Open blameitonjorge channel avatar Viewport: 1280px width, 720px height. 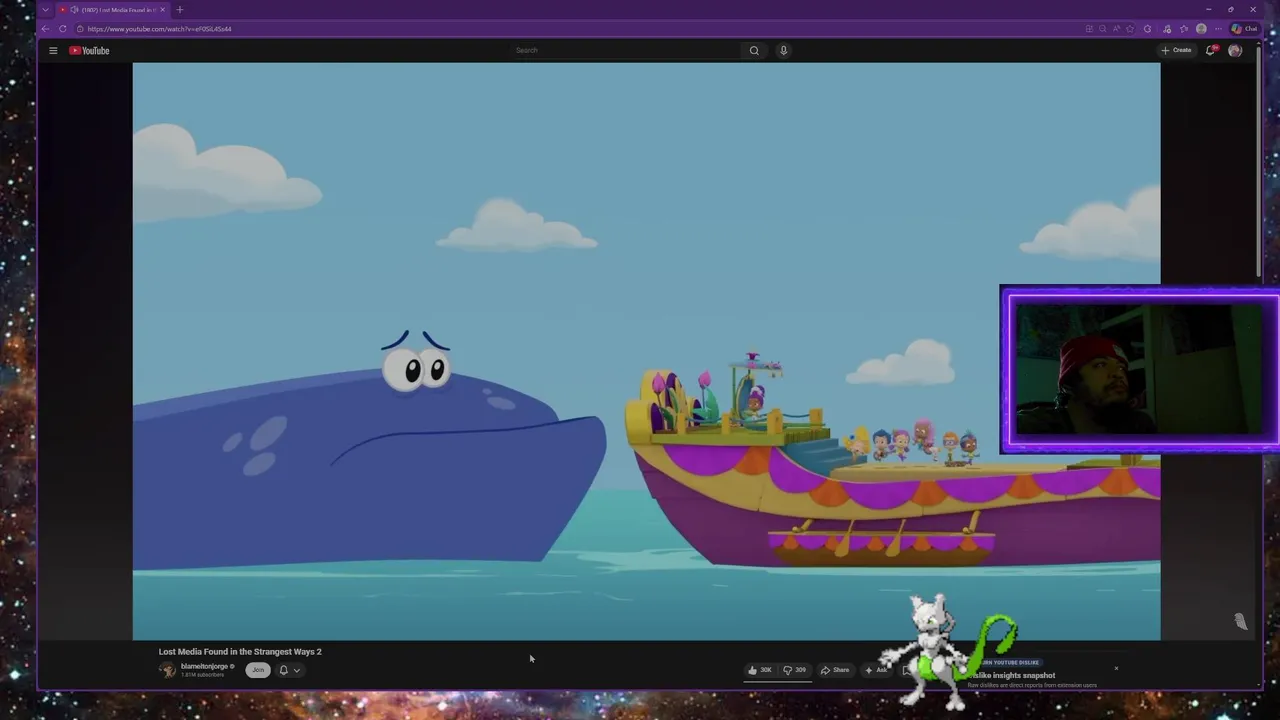[167, 670]
